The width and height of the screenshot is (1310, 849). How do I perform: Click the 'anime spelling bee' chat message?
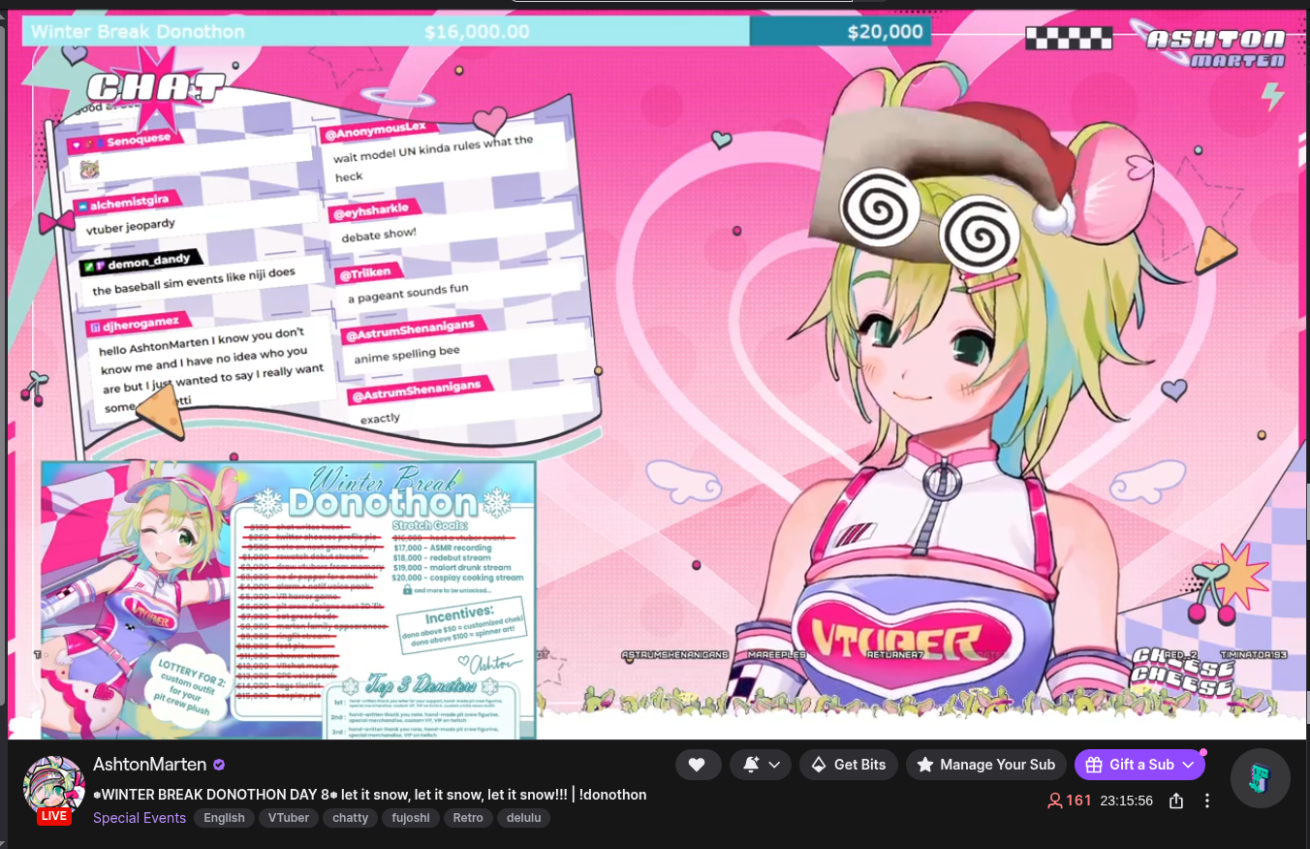coord(407,355)
